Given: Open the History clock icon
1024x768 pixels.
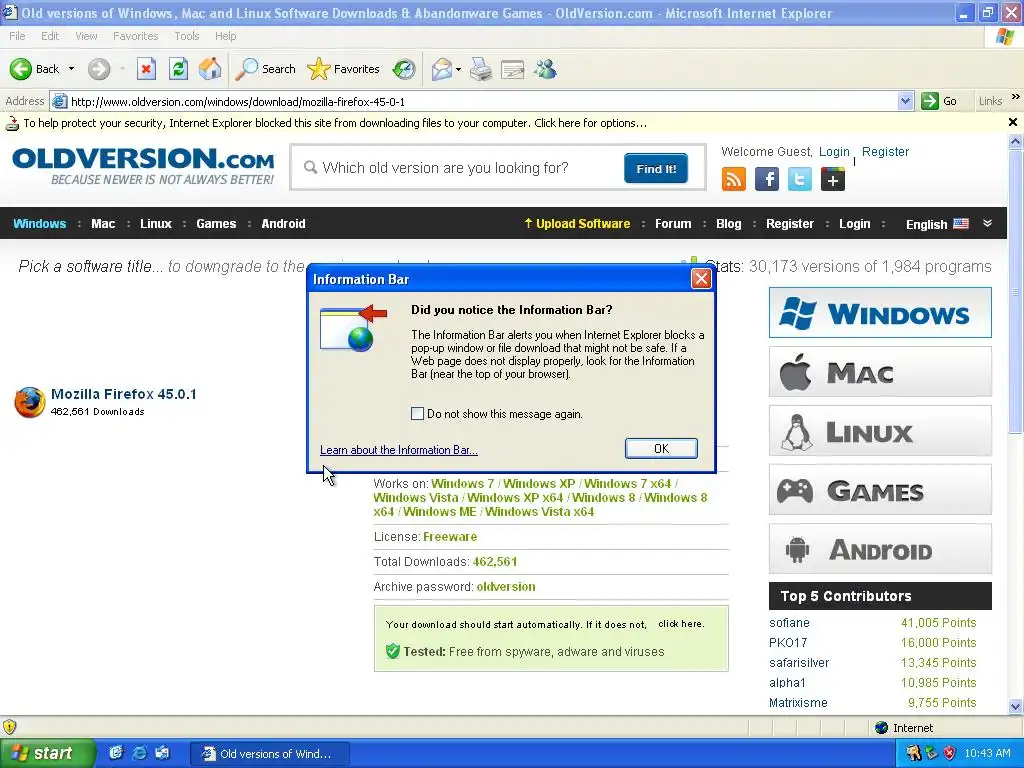Looking at the screenshot, I should (404, 69).
